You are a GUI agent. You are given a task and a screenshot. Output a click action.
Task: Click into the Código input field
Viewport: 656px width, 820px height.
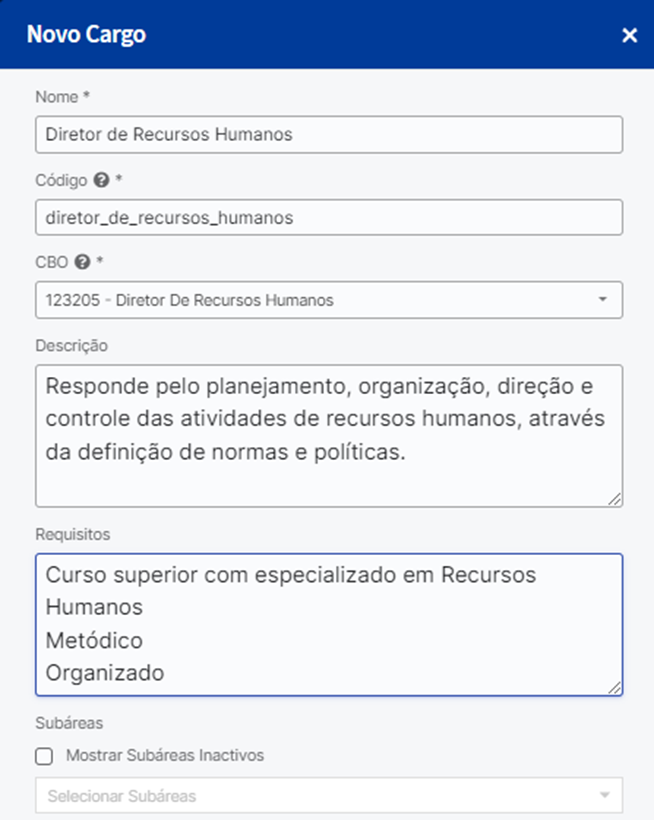point(328,217)
